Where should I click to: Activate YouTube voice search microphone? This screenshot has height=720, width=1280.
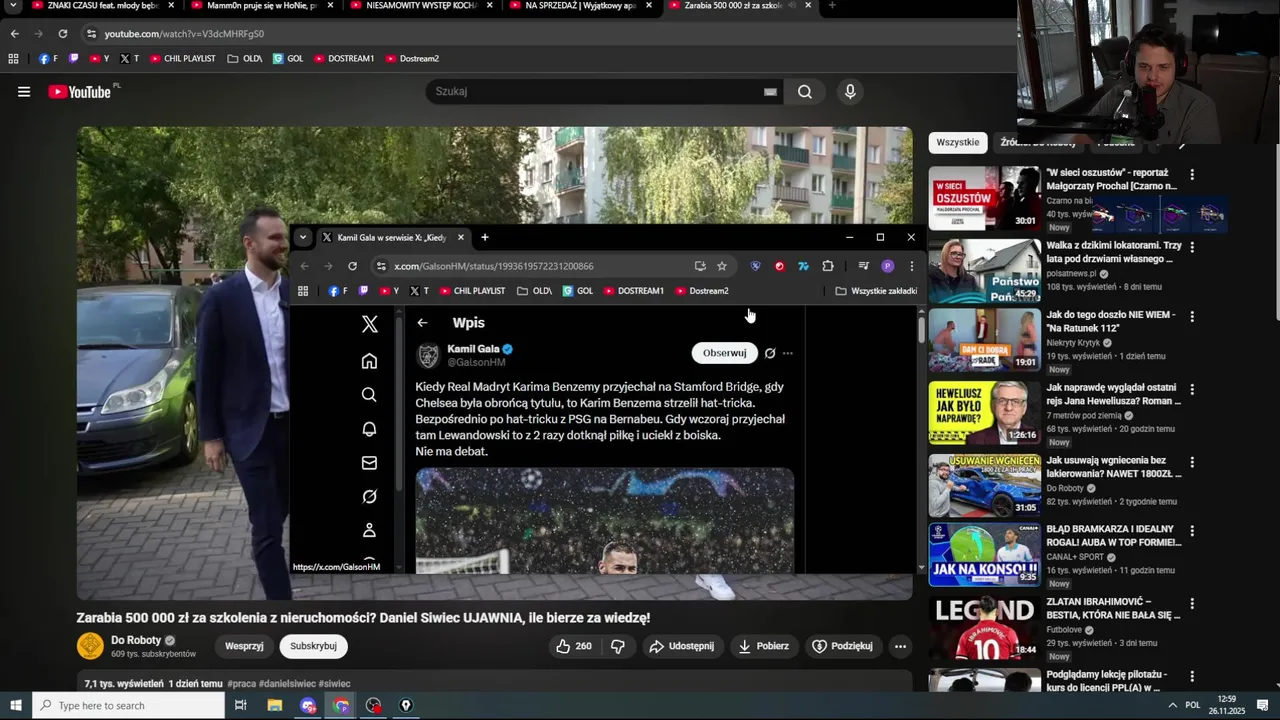(850, 92)
